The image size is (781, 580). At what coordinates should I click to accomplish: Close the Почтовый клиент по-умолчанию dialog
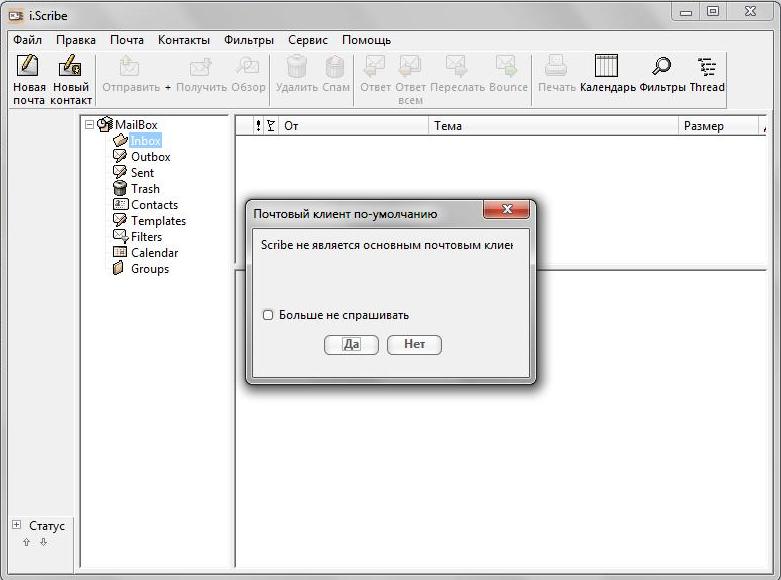(x=507, y=209)
